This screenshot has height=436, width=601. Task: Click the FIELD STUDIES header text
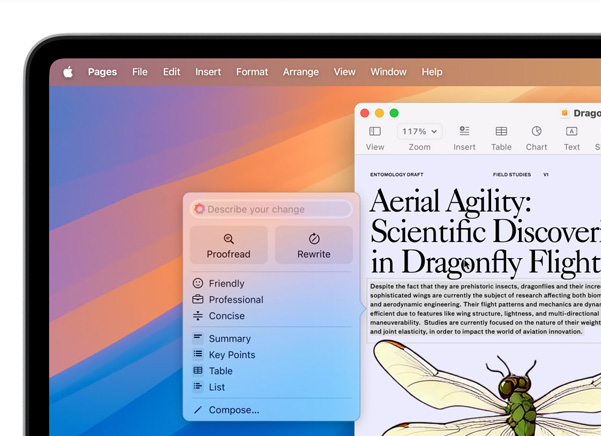point(512,174)
